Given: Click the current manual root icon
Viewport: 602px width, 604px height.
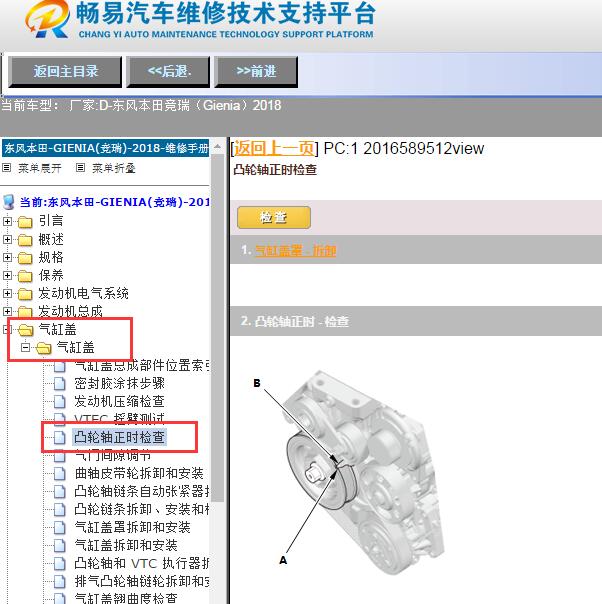Looking at the screenshot, I should coord(8,202).
